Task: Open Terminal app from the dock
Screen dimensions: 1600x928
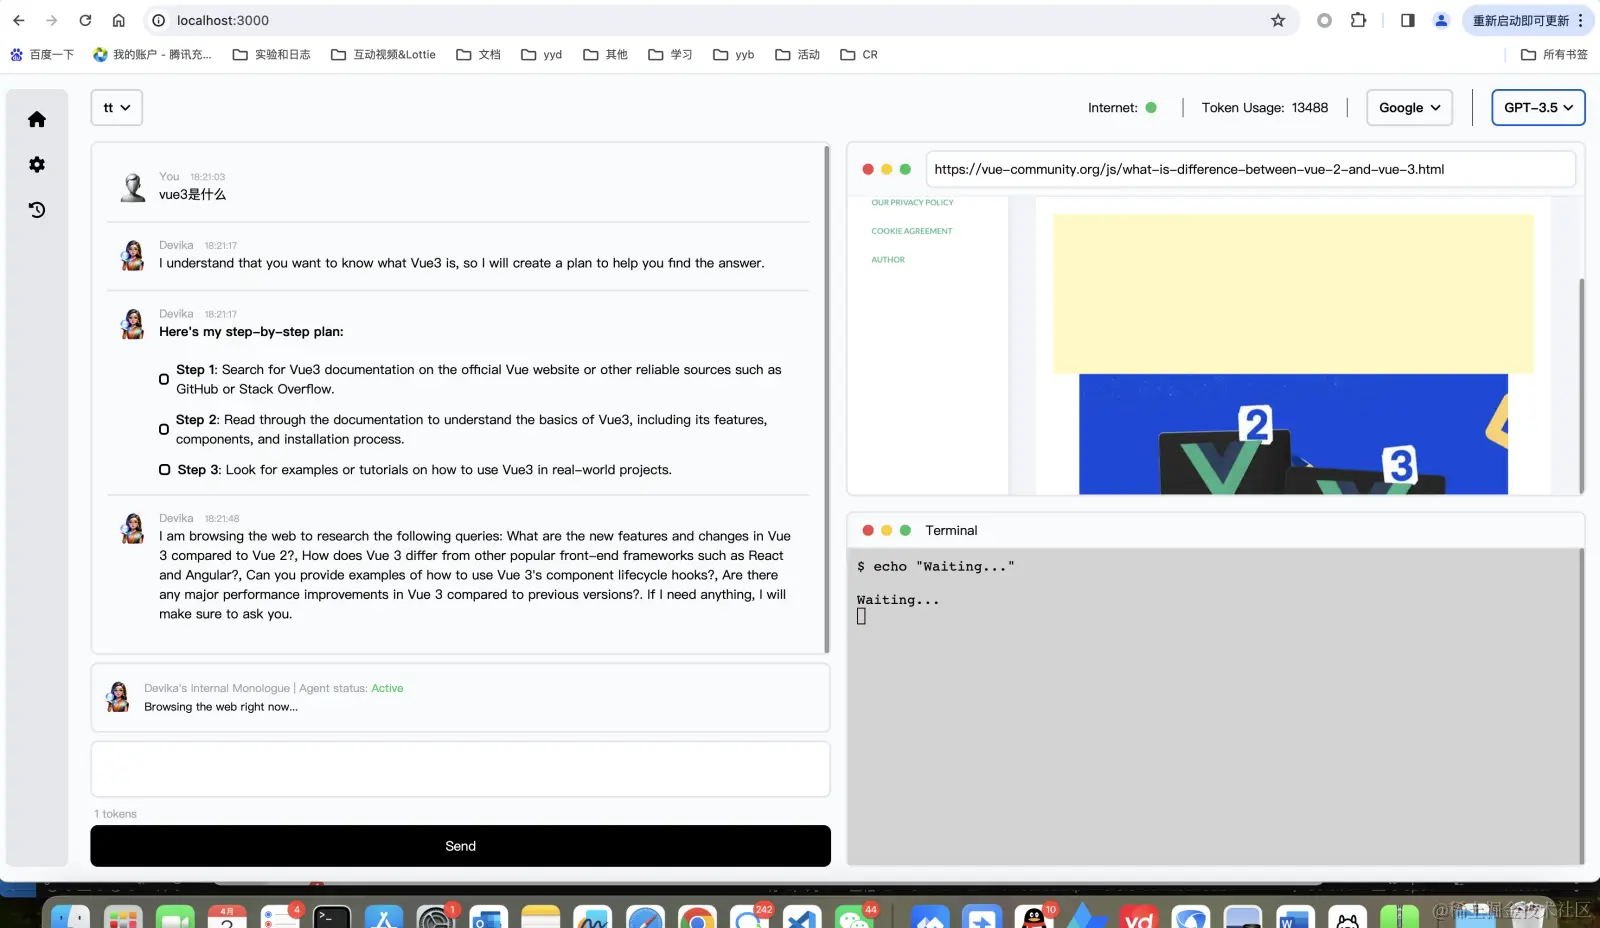Action: click(x=332, y=916)
